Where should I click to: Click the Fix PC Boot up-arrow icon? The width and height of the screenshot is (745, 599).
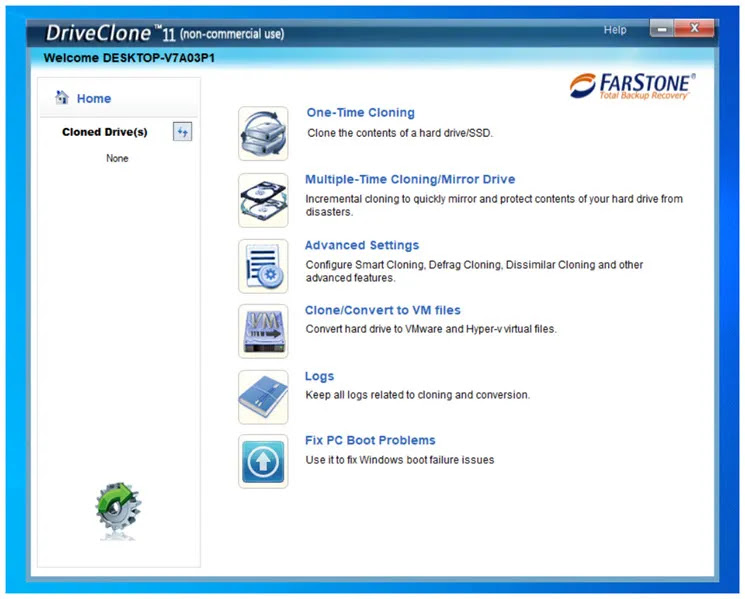(x=263, y=461)
